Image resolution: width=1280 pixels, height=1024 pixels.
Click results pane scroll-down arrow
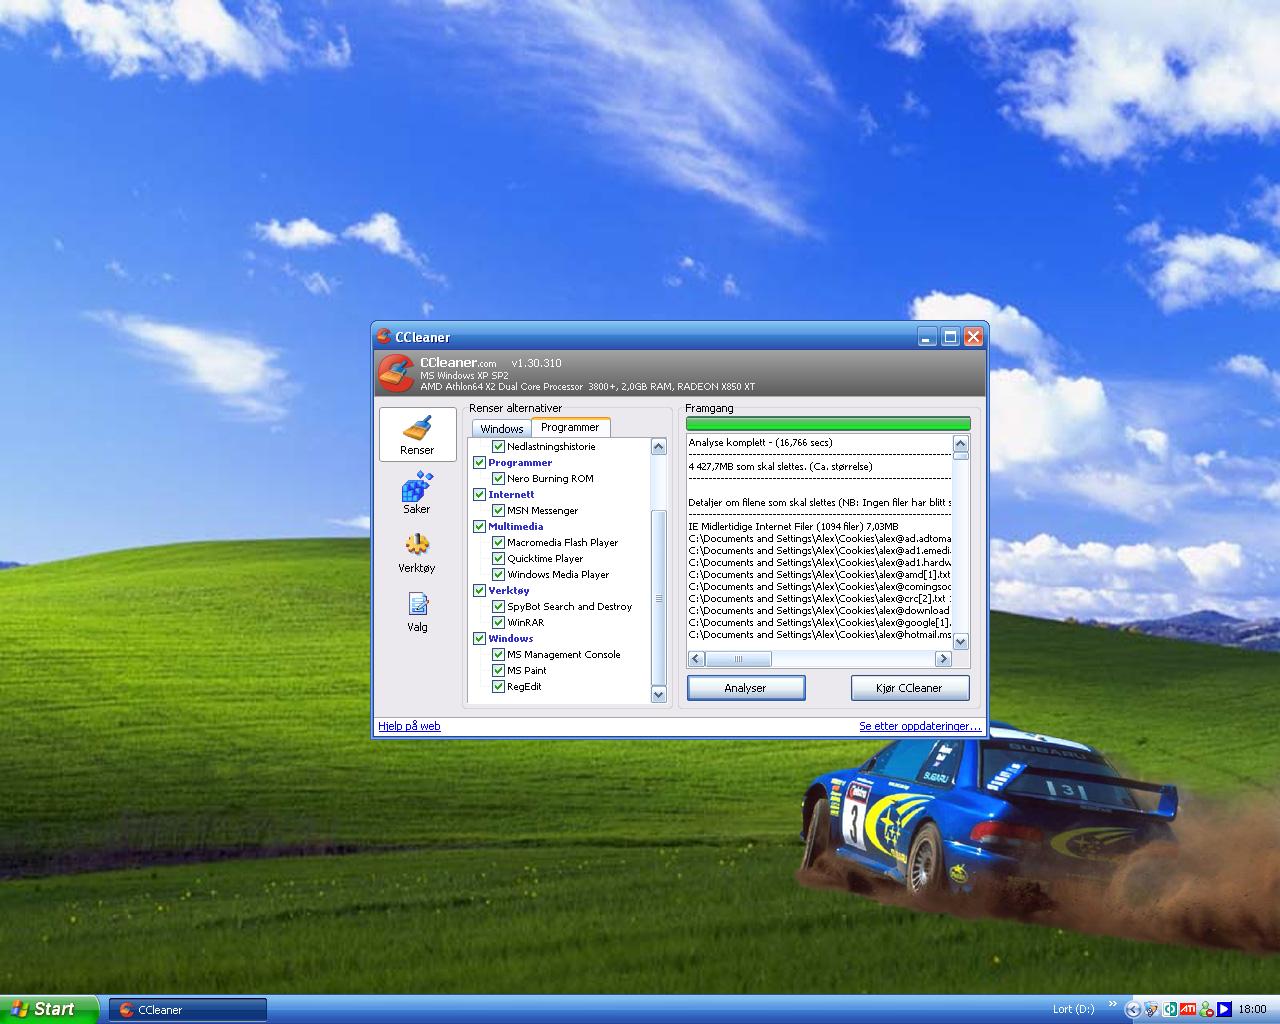[x=961, y=642]
